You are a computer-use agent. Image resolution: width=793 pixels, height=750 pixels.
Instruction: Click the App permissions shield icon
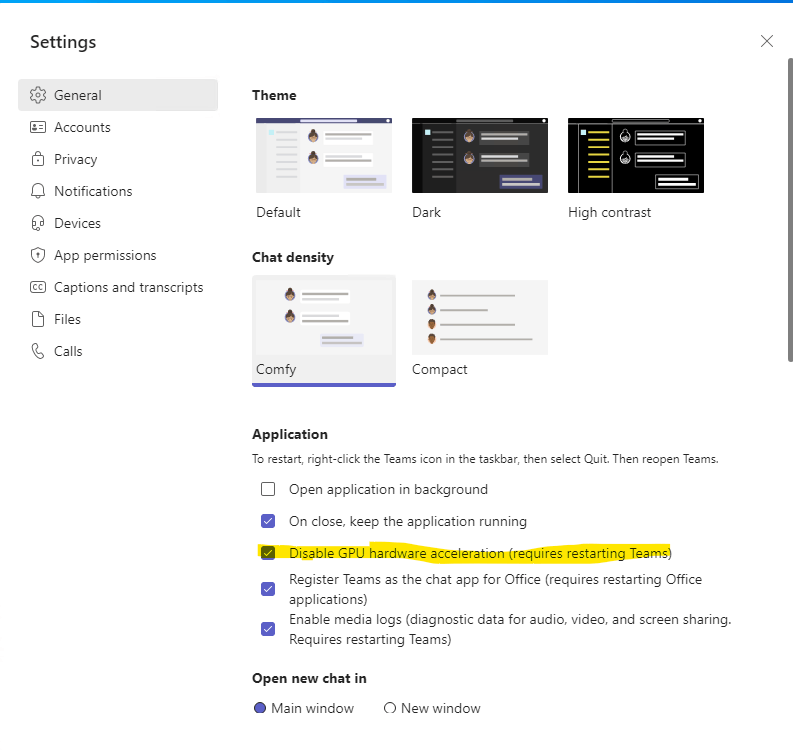(x=38, y=255)
